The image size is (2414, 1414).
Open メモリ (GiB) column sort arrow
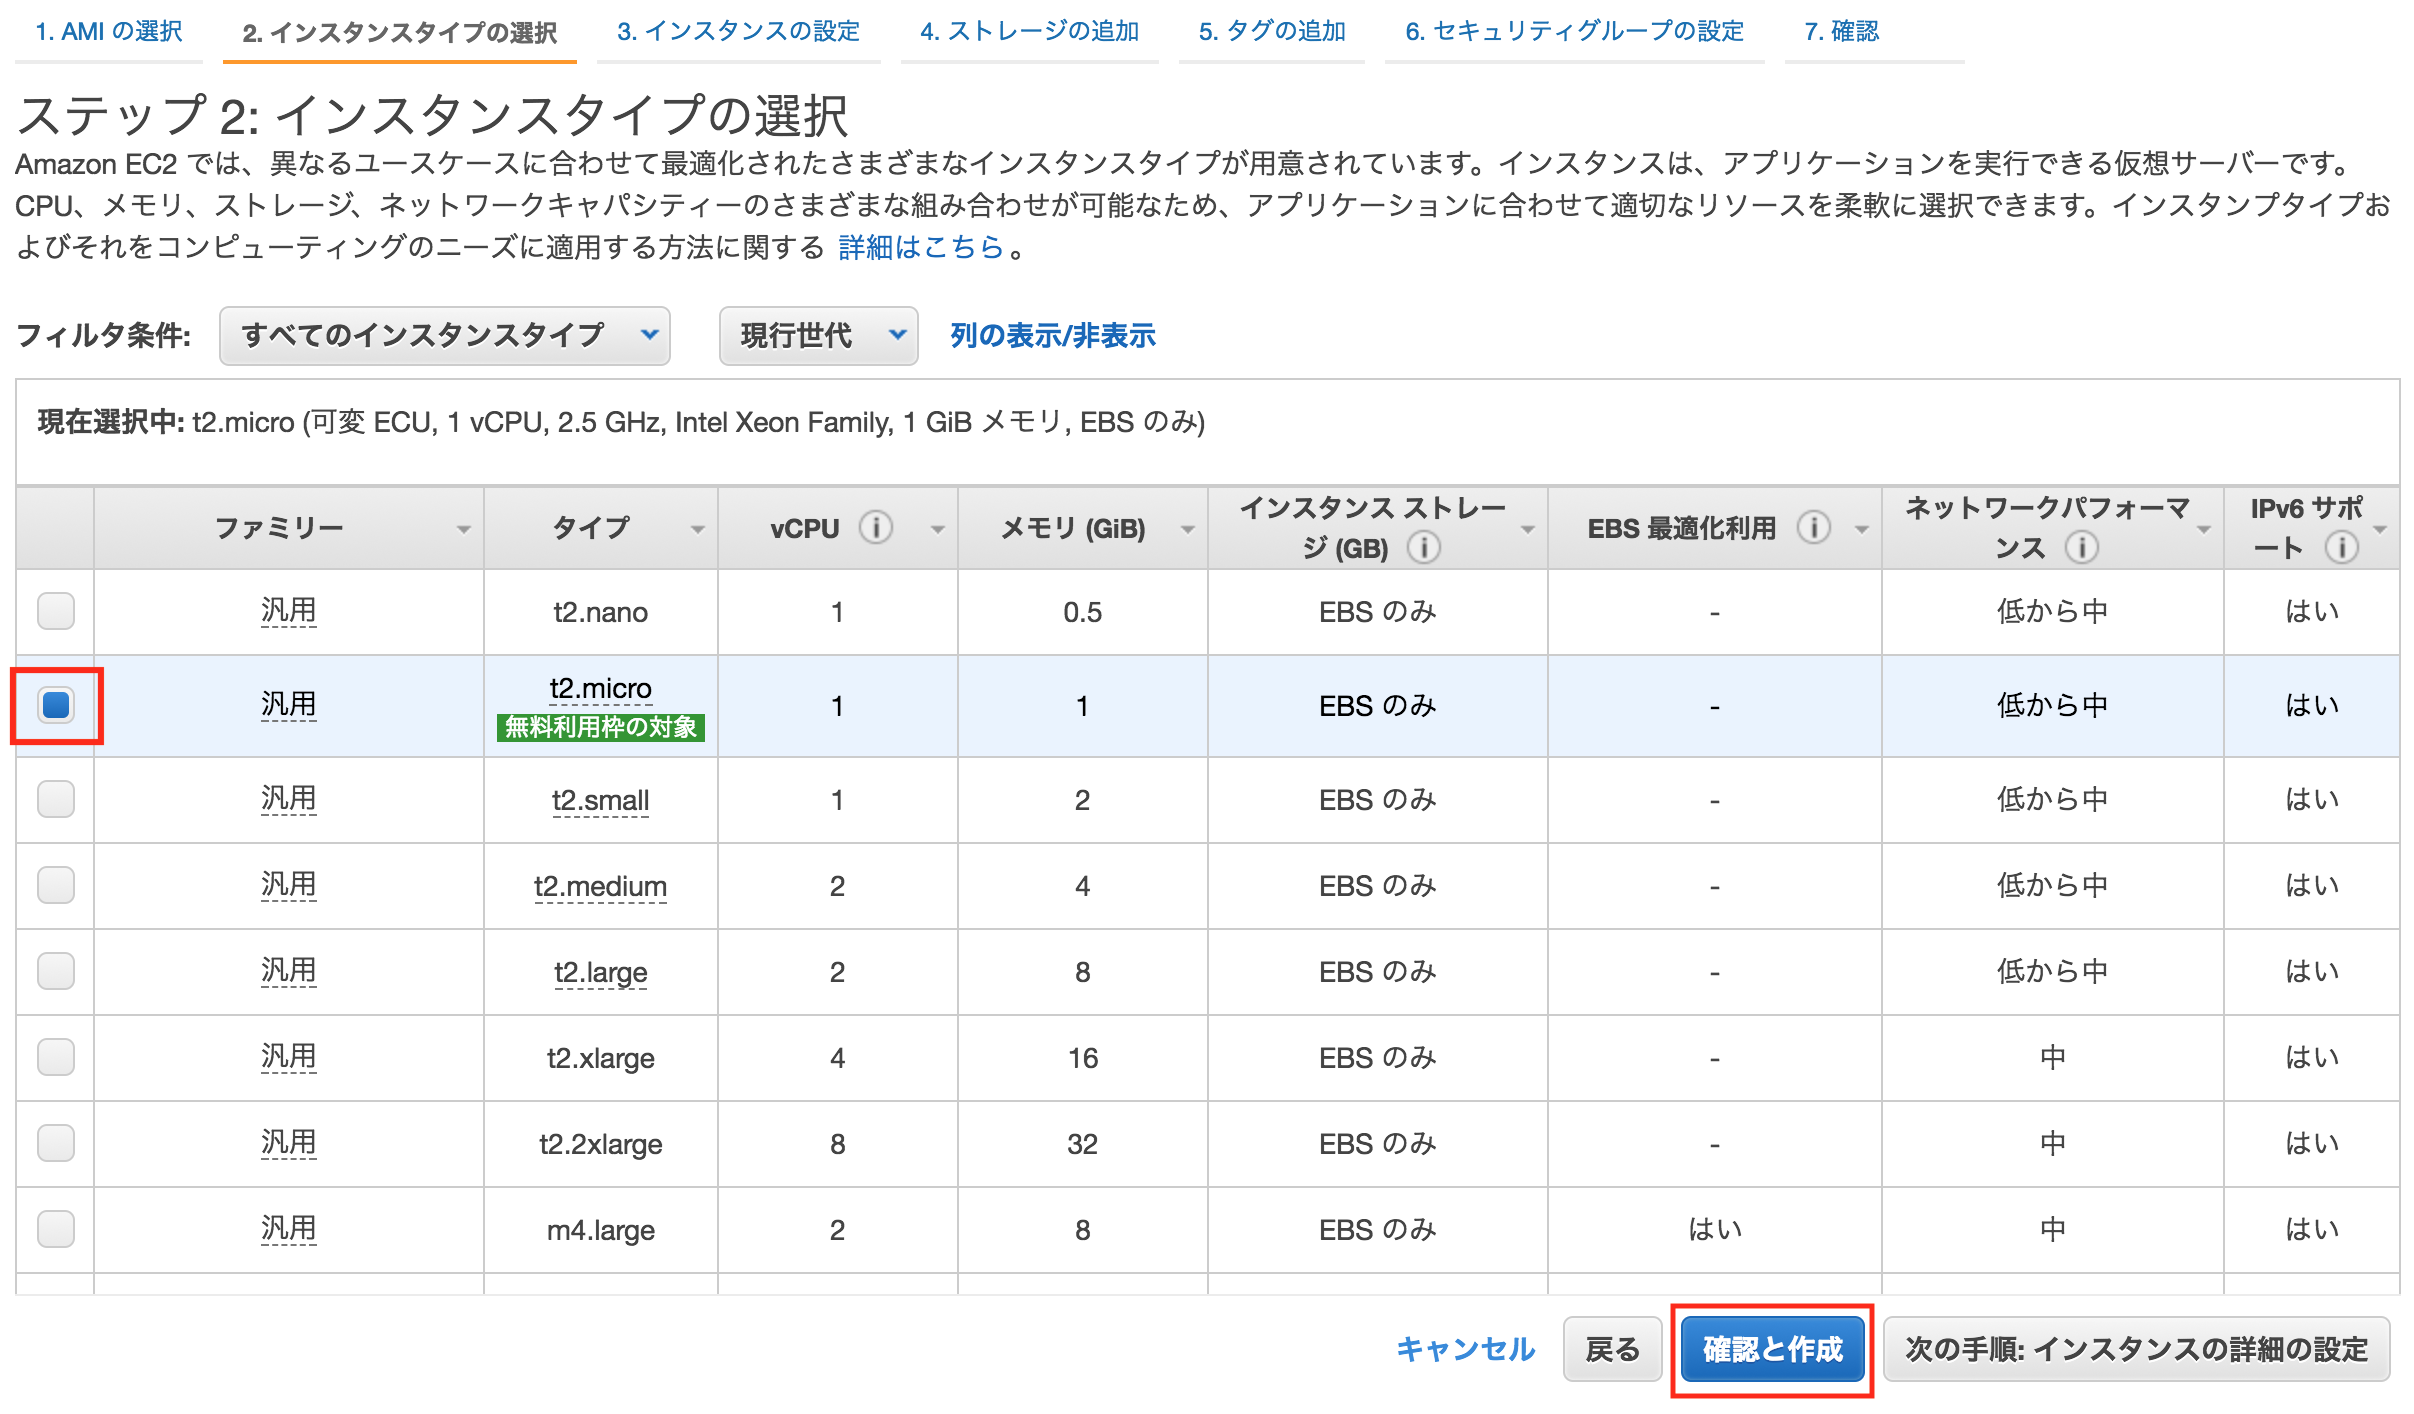click(1188, 529)
